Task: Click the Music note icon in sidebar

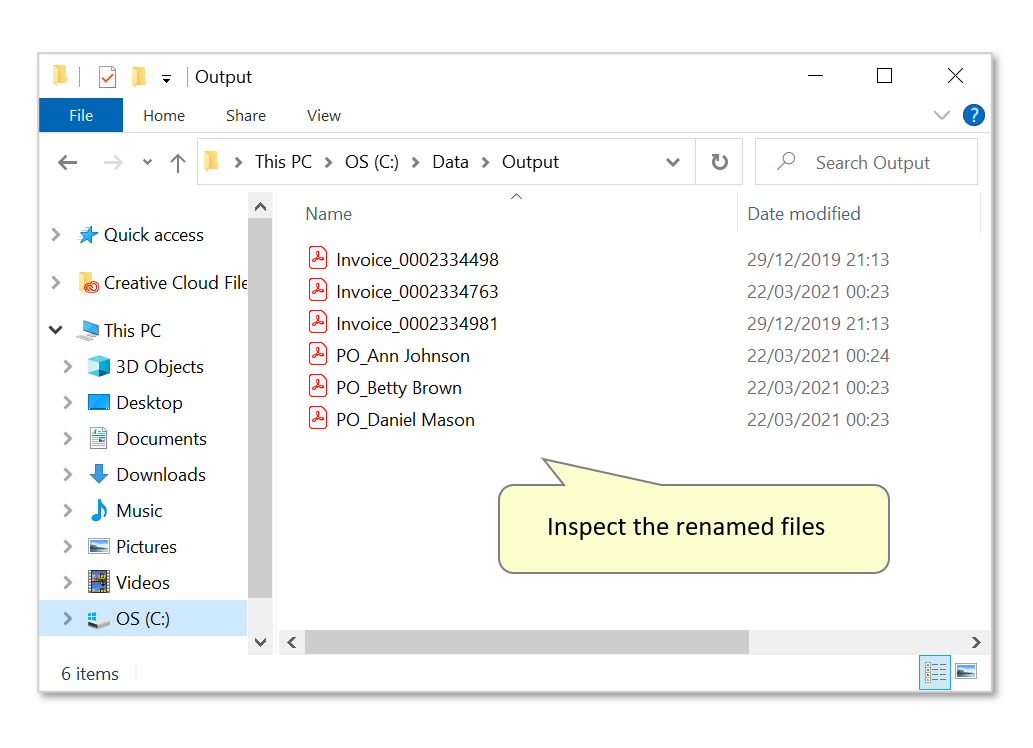Action: [99, 510]
